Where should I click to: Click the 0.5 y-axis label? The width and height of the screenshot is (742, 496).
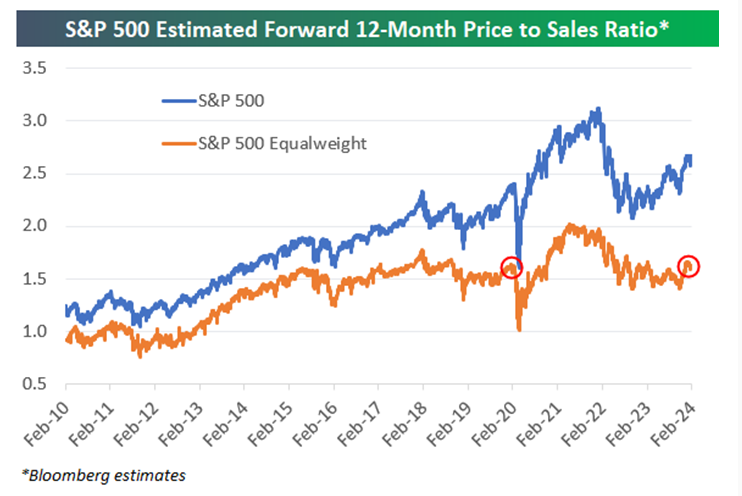pos(35,384)
